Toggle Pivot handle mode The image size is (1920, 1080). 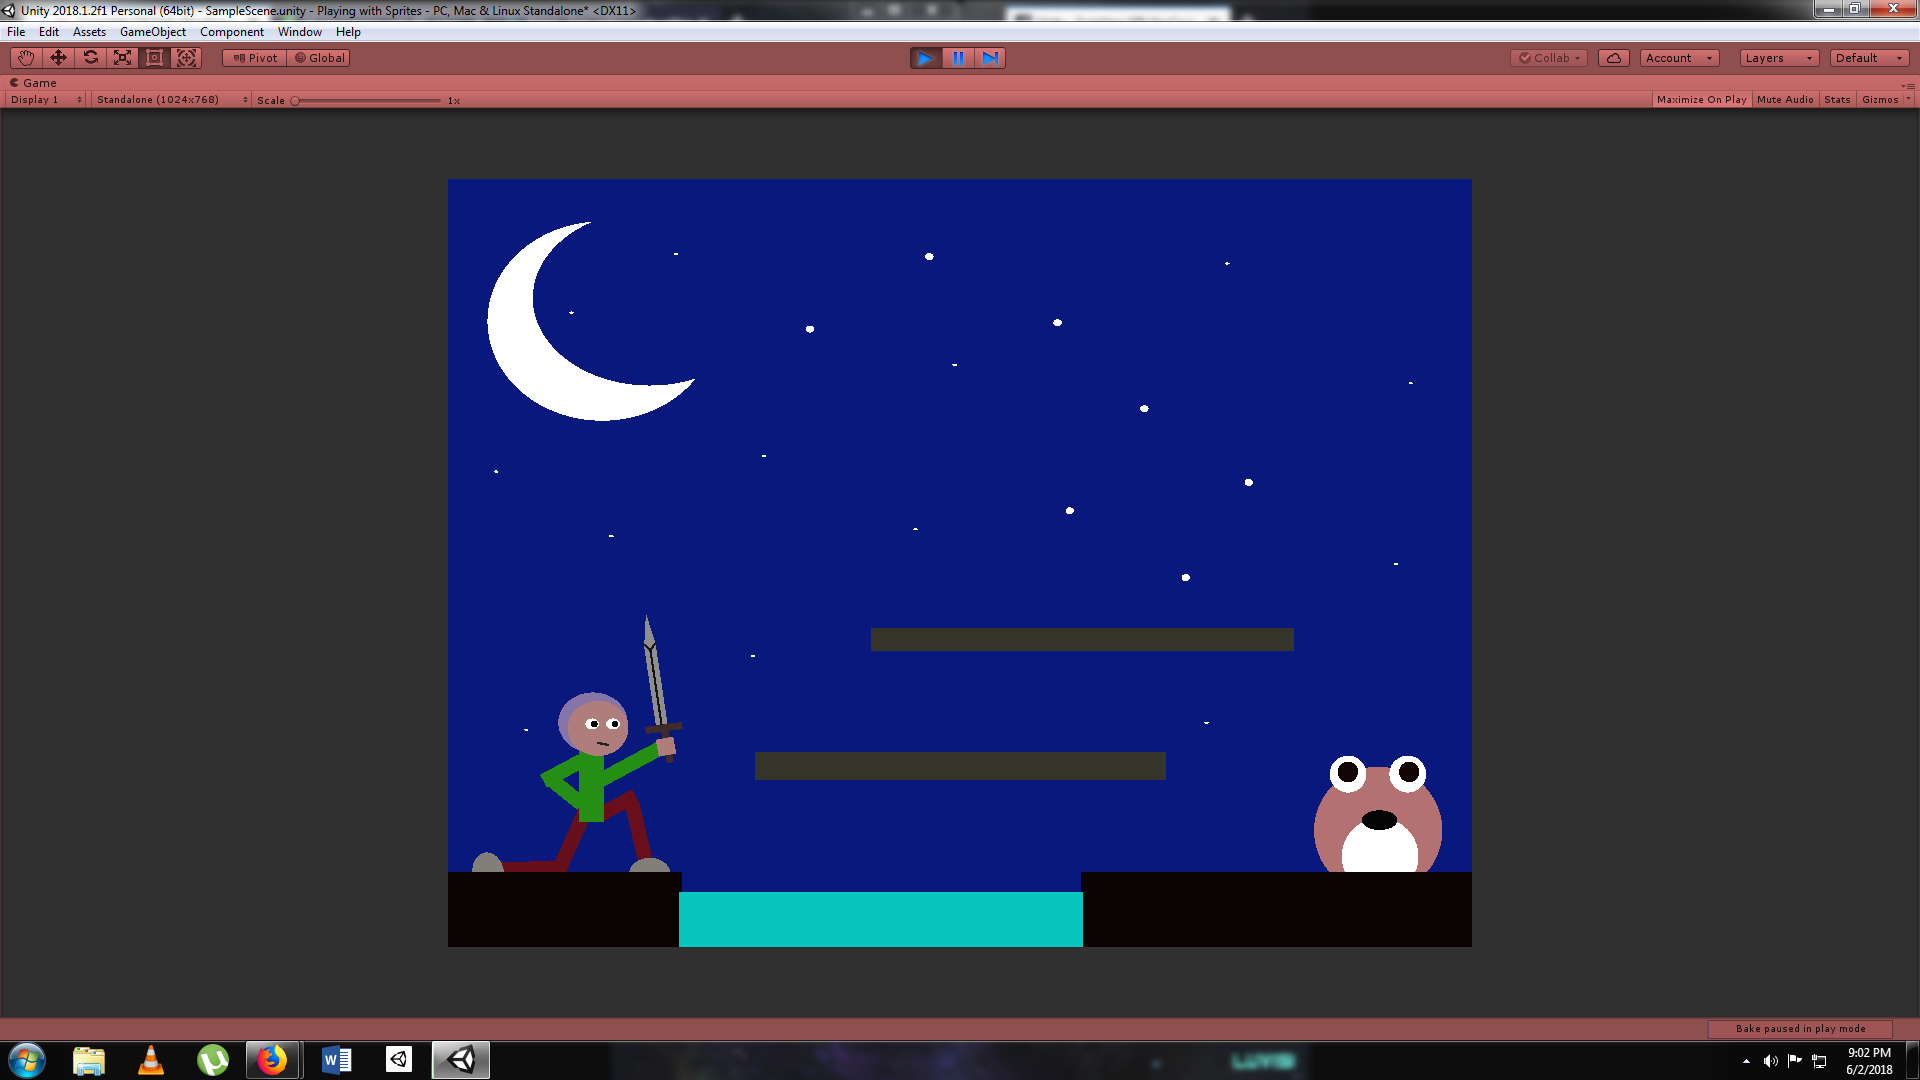253,57
